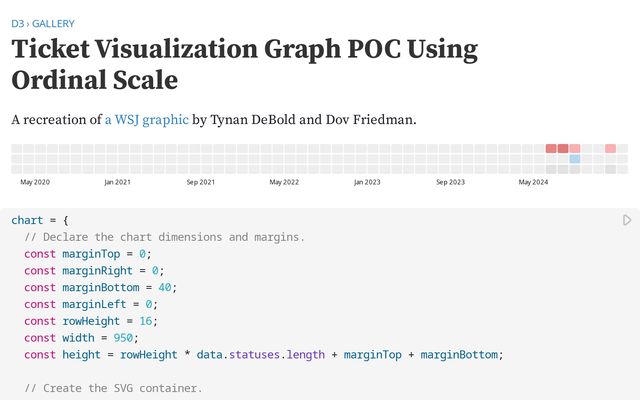Select the blue heatmap cell

pos(575,159)
